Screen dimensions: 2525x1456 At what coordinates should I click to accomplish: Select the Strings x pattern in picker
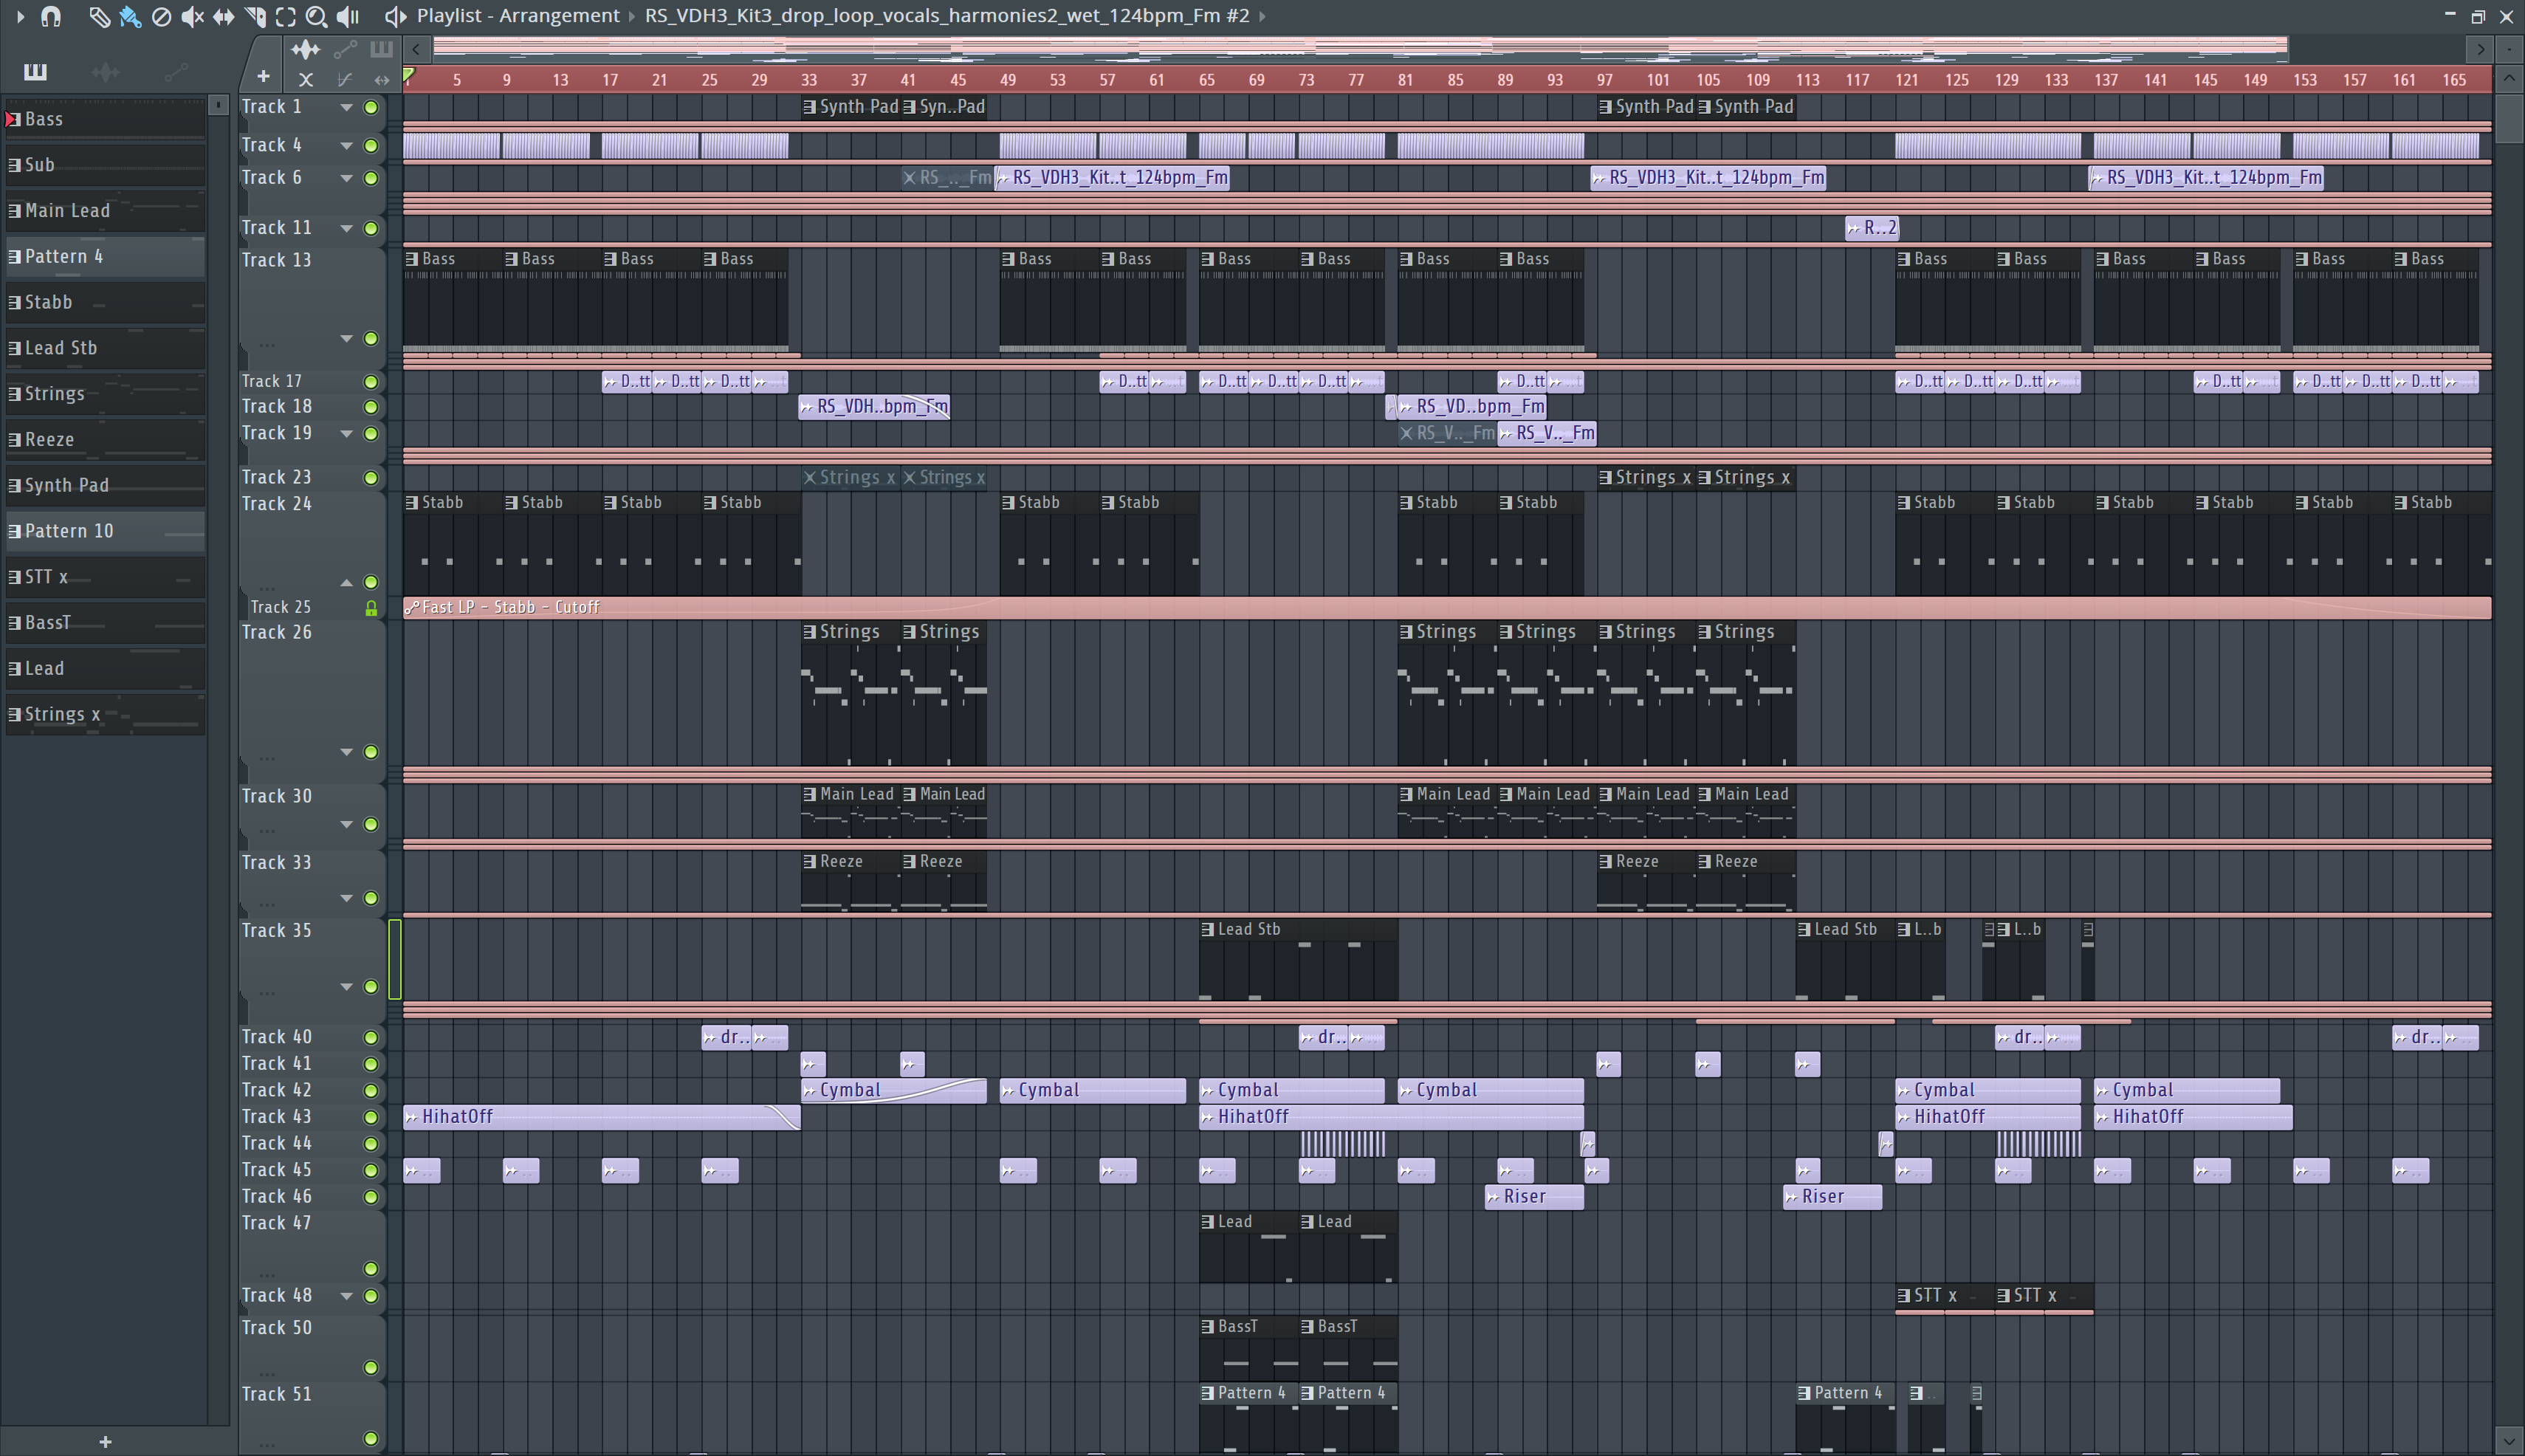click(105, 714)
